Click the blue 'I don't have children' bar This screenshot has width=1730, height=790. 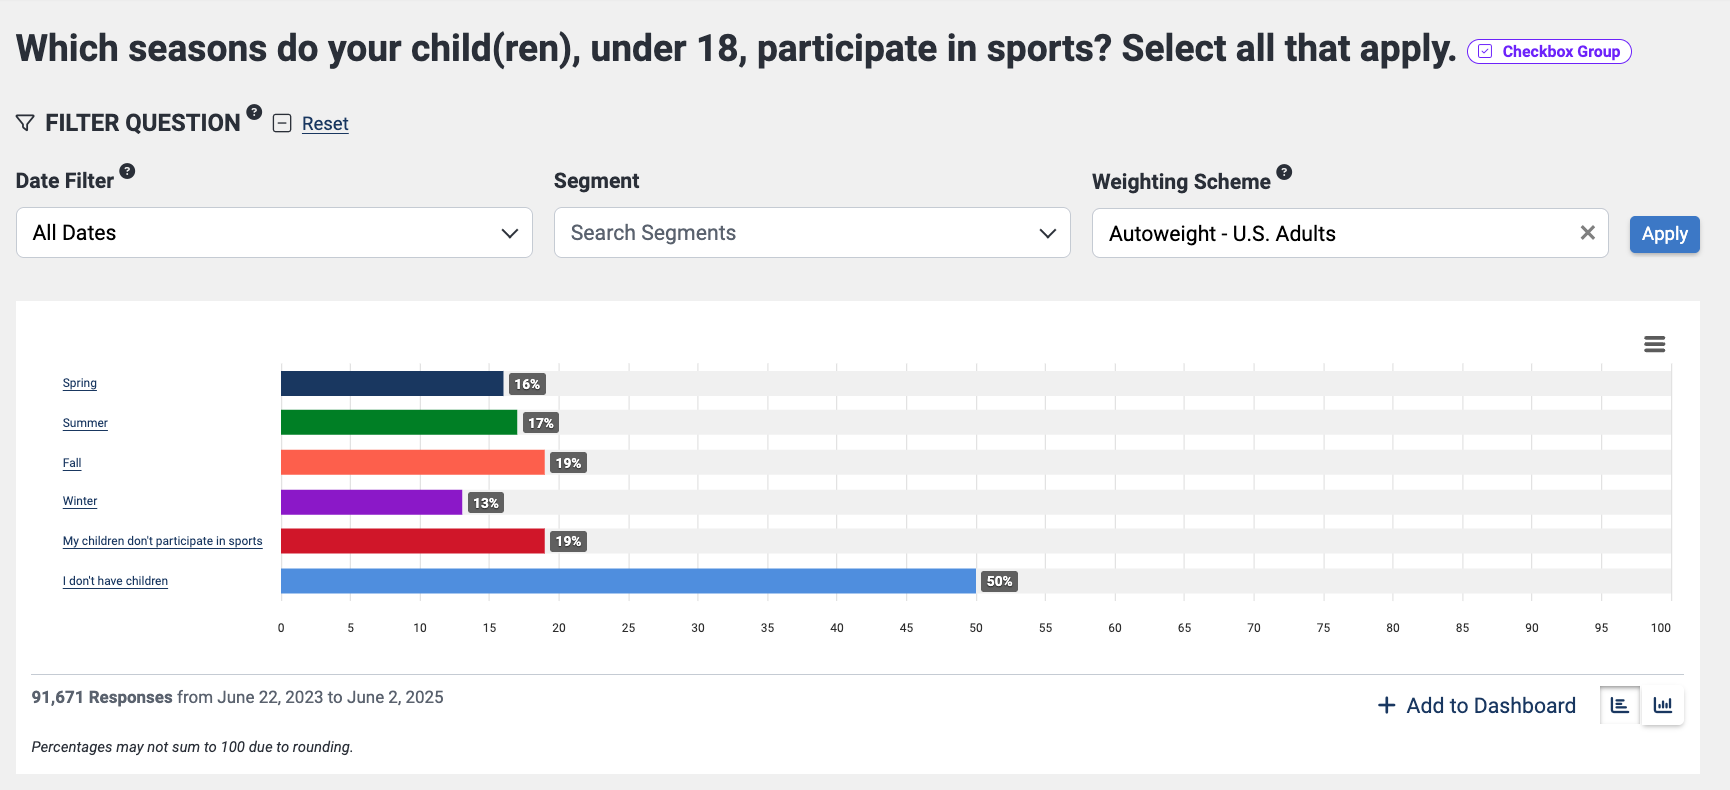628,581
